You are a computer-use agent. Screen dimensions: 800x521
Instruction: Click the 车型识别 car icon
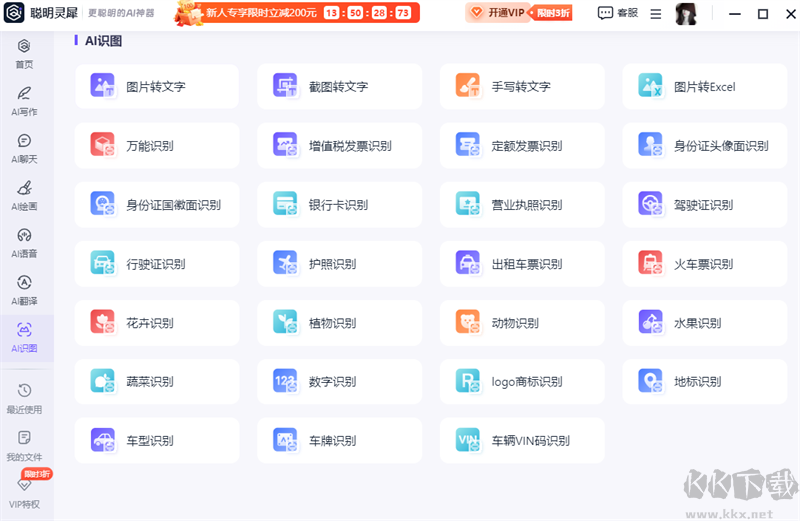click(x=103, y=440)
